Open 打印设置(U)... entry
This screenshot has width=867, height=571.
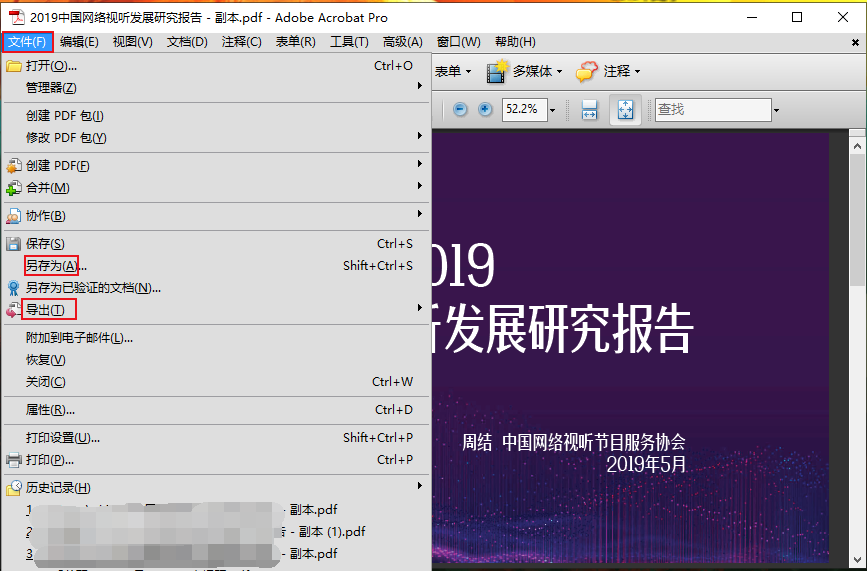[x=216, y=438]
